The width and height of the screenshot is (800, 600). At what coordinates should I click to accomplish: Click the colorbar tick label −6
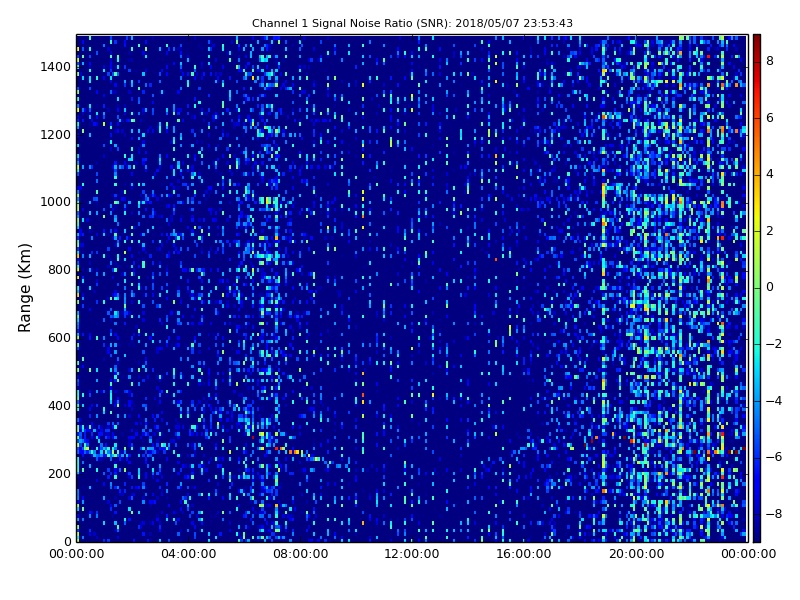(774, 457)
